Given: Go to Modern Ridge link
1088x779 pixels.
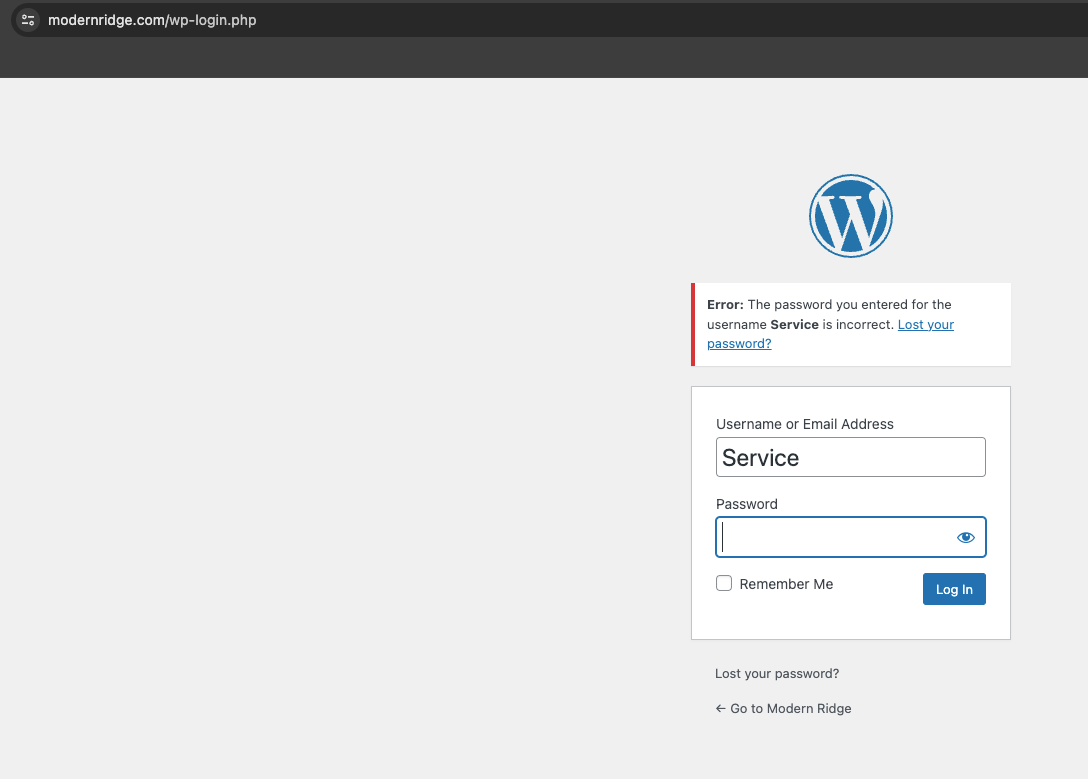Looking at the screenshot, I should (x=783, y=708).
